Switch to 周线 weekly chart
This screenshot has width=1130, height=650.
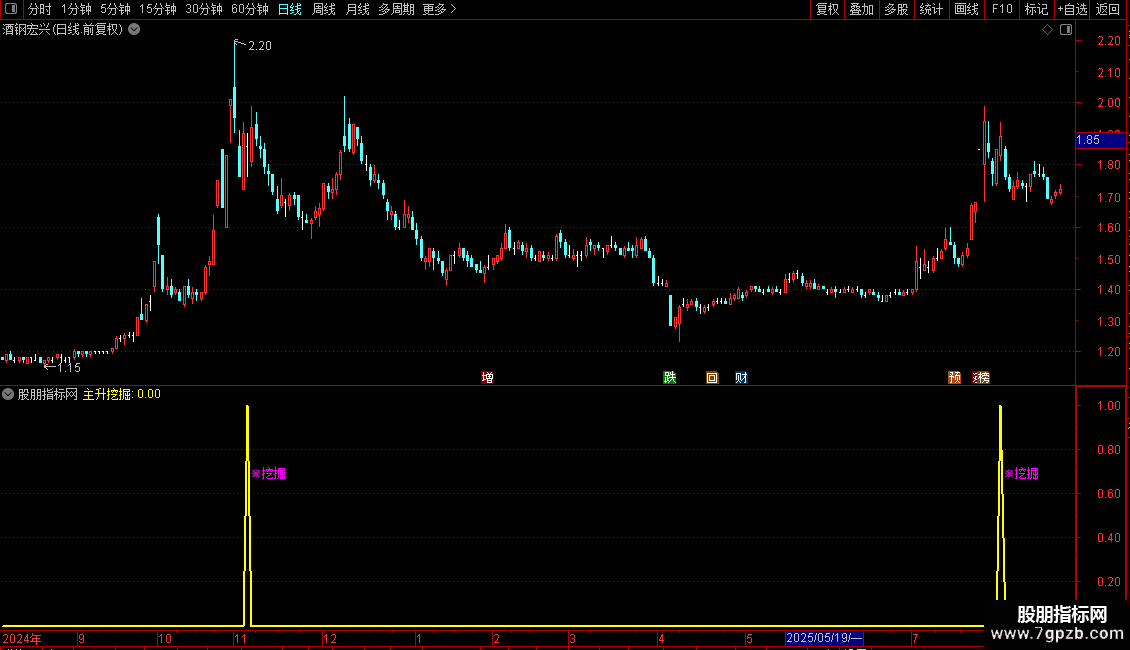[x=324, y=9]
